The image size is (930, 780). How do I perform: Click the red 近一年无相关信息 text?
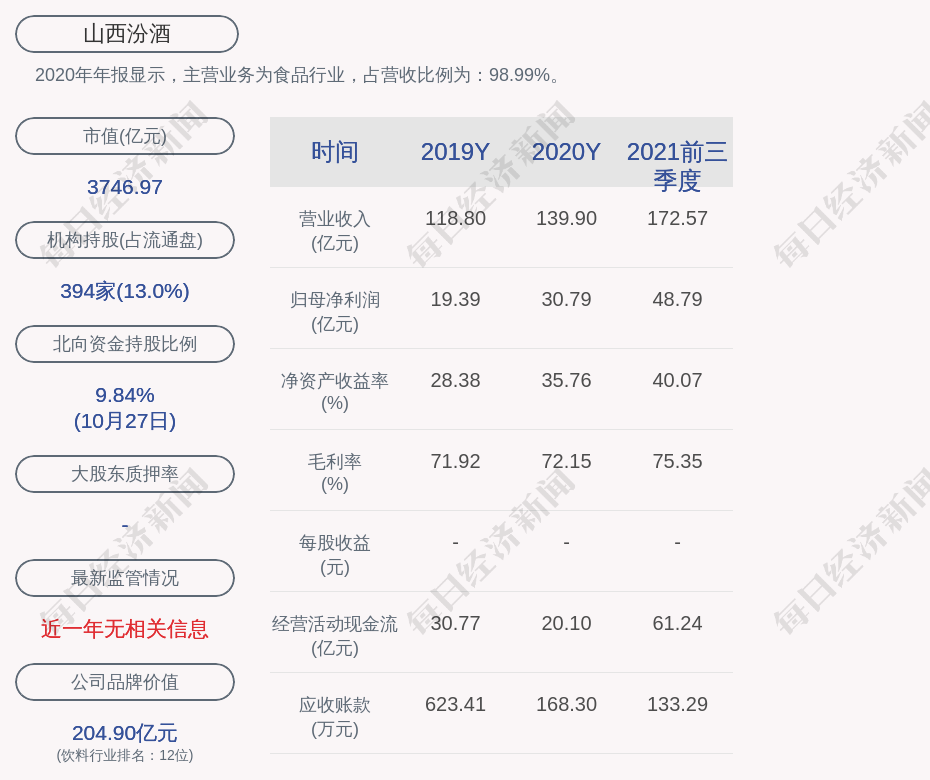(125, 629)
